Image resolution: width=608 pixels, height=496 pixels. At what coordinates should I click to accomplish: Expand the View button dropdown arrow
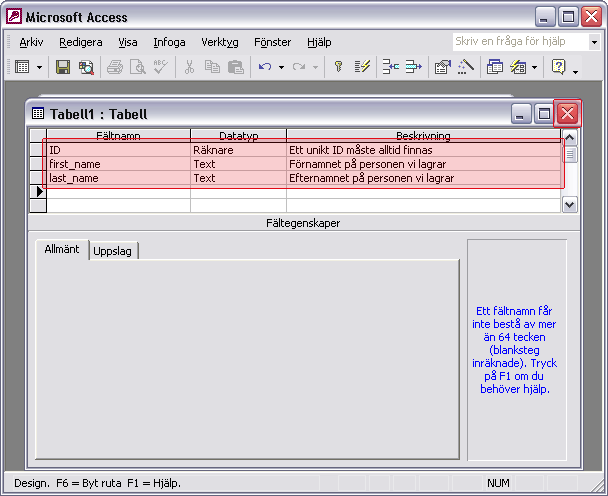point(40,67)
